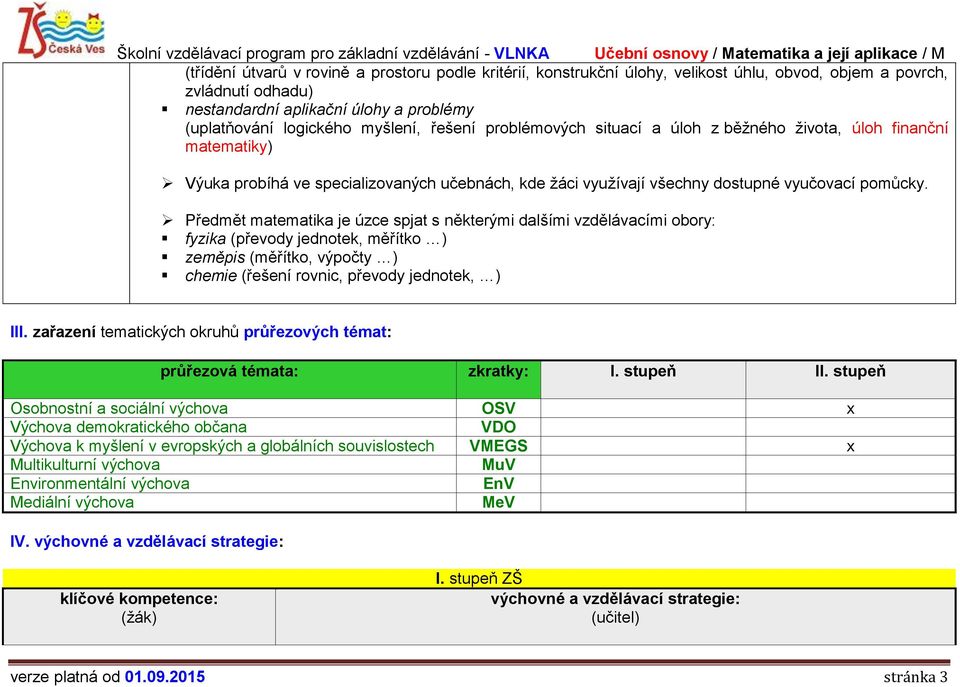The image size is (960, 687).
Task: Click the red word 'matematiky'
Action: point(227,146)
